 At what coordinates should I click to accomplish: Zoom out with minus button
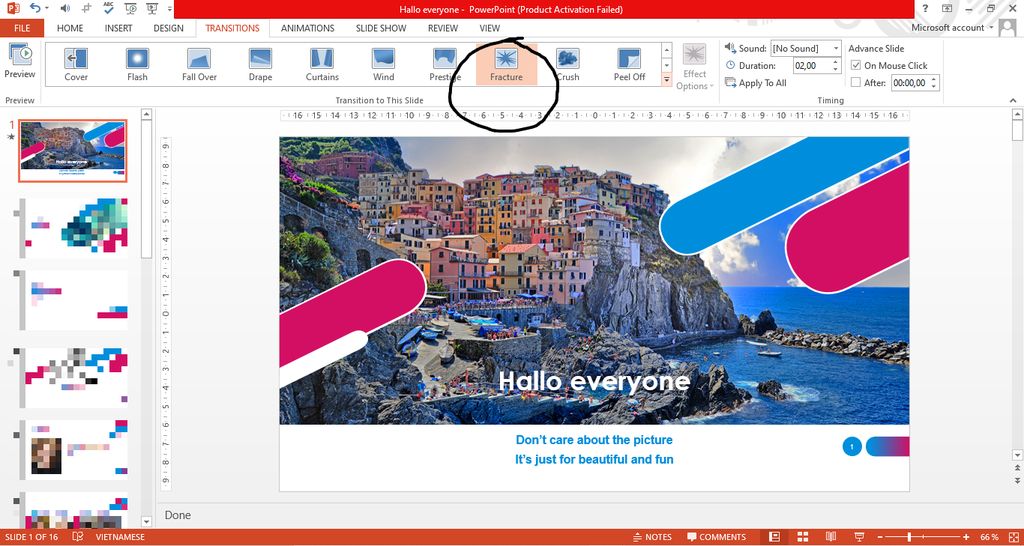tap(879, 537)
